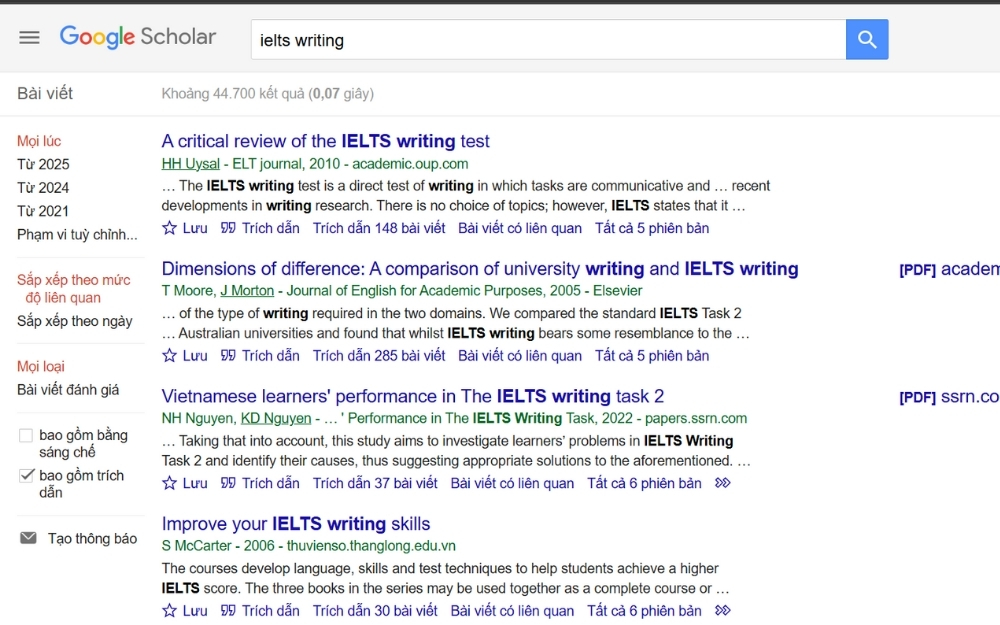This screenshot has width=1000, height=625.
Task: Click the envelope Tạo thông báo alert icon
Action: point(29,538)
